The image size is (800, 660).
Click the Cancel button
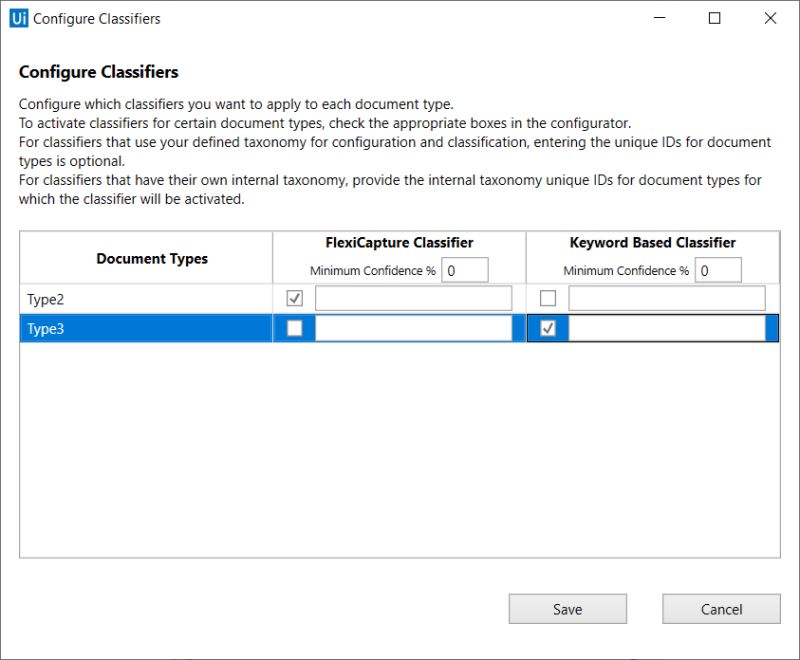coord(720,608)
